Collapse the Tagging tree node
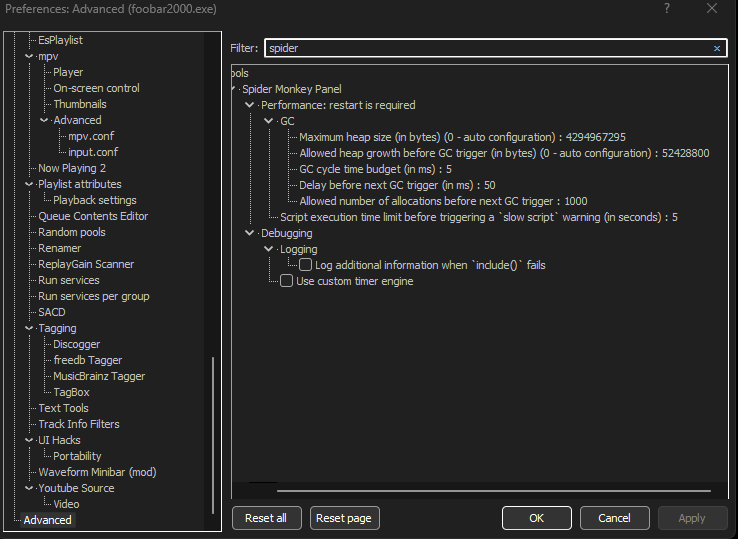This screenshot has width=738, height=539. click(x=29, y=329)
